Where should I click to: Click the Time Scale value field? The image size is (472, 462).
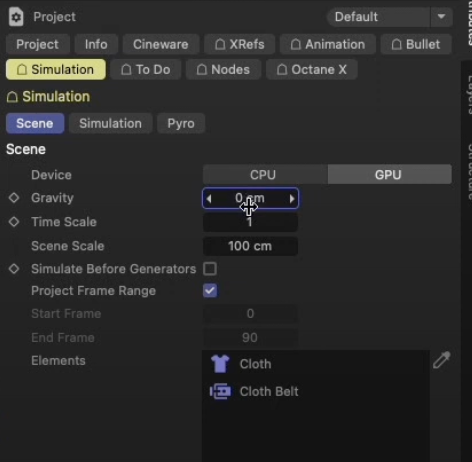pos(250,222)
